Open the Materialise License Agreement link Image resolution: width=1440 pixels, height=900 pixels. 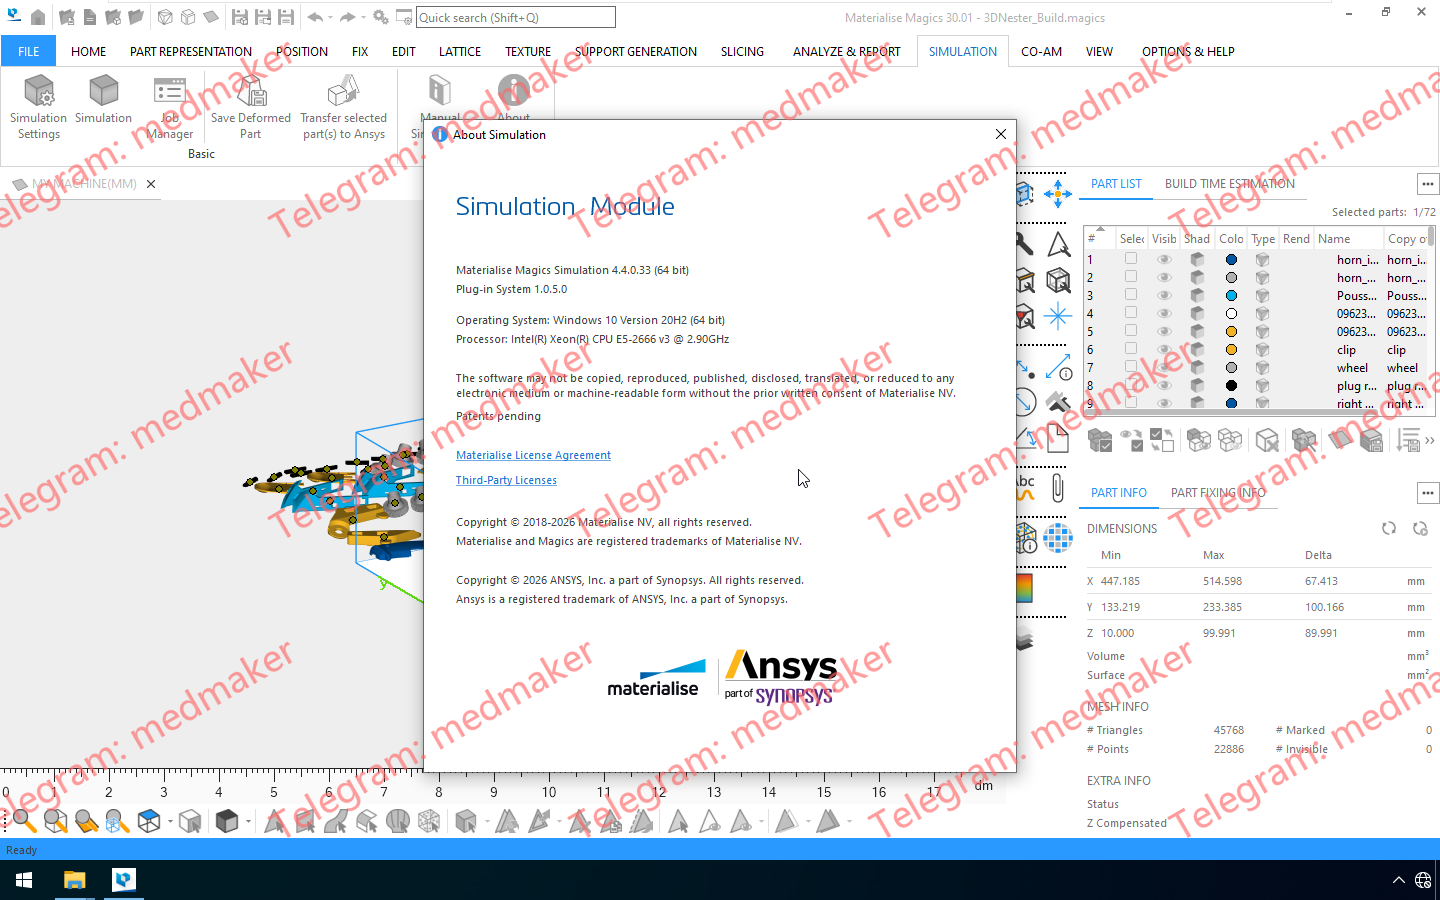tap(533, 455)
